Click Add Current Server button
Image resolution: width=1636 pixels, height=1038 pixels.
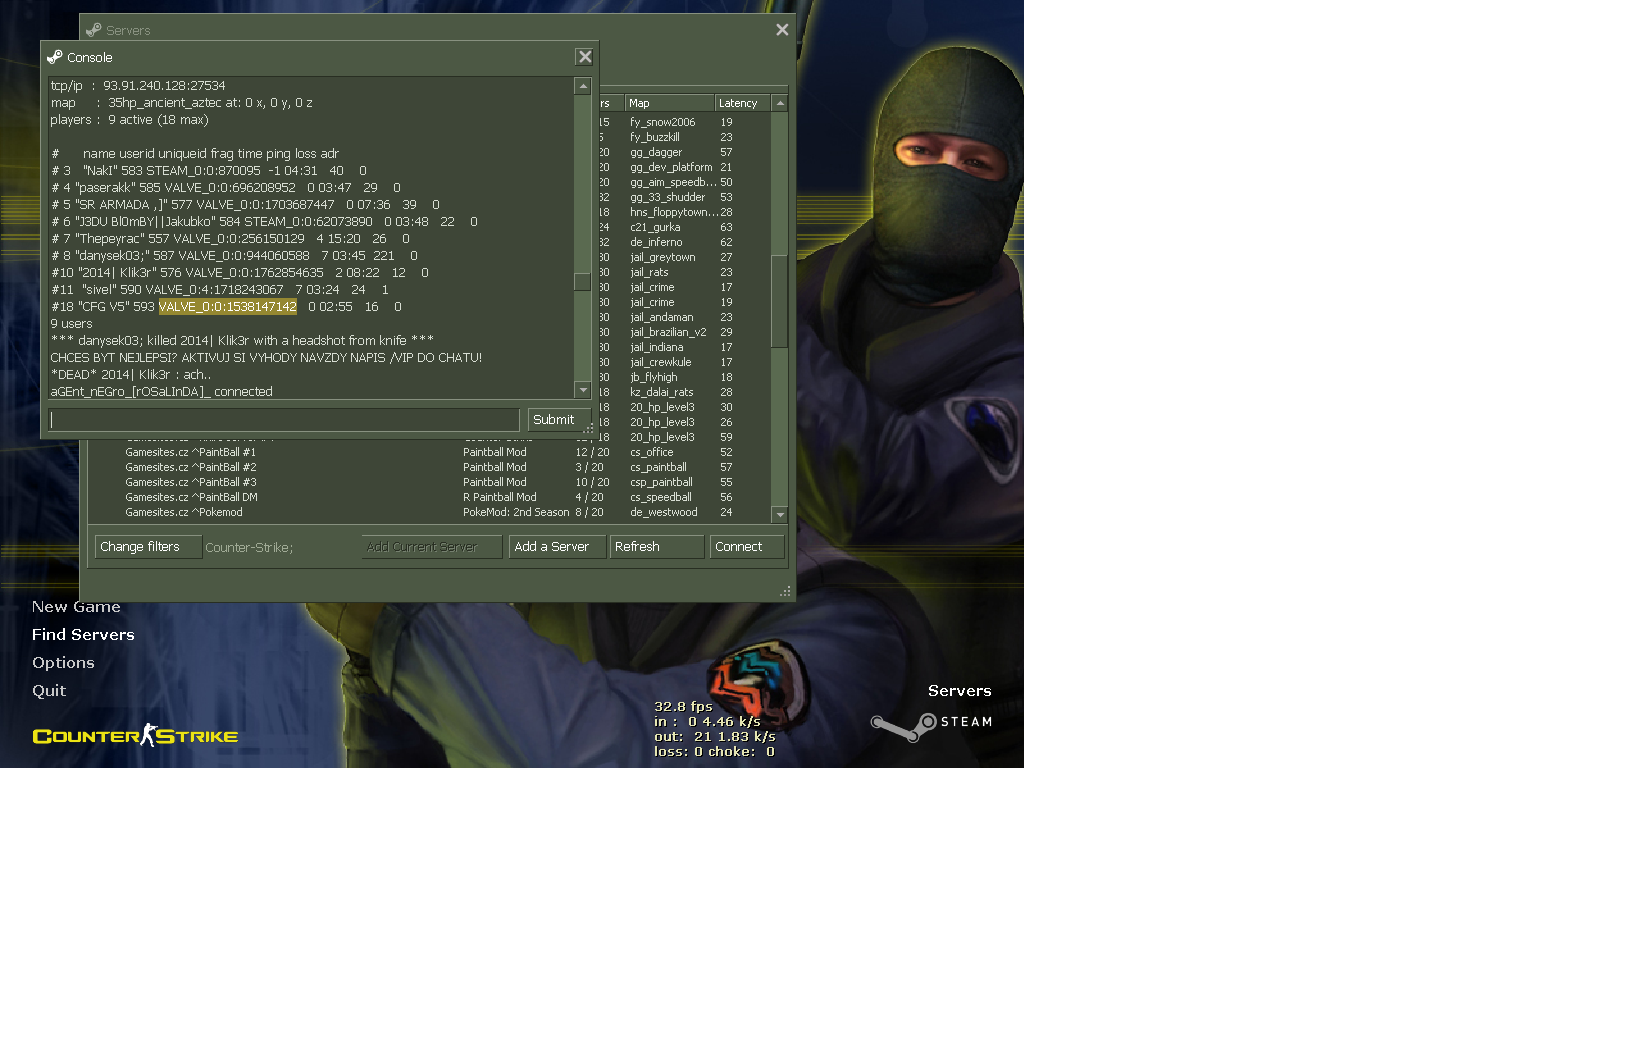click(x=432, y=547)
